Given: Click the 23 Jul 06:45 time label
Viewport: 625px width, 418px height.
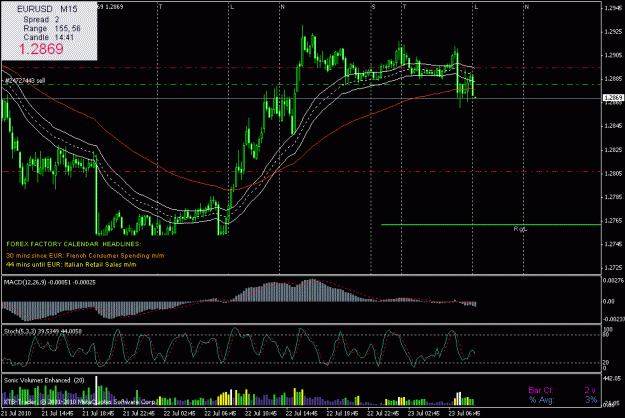Looking at the screenshot, I should tap(464, 413).
